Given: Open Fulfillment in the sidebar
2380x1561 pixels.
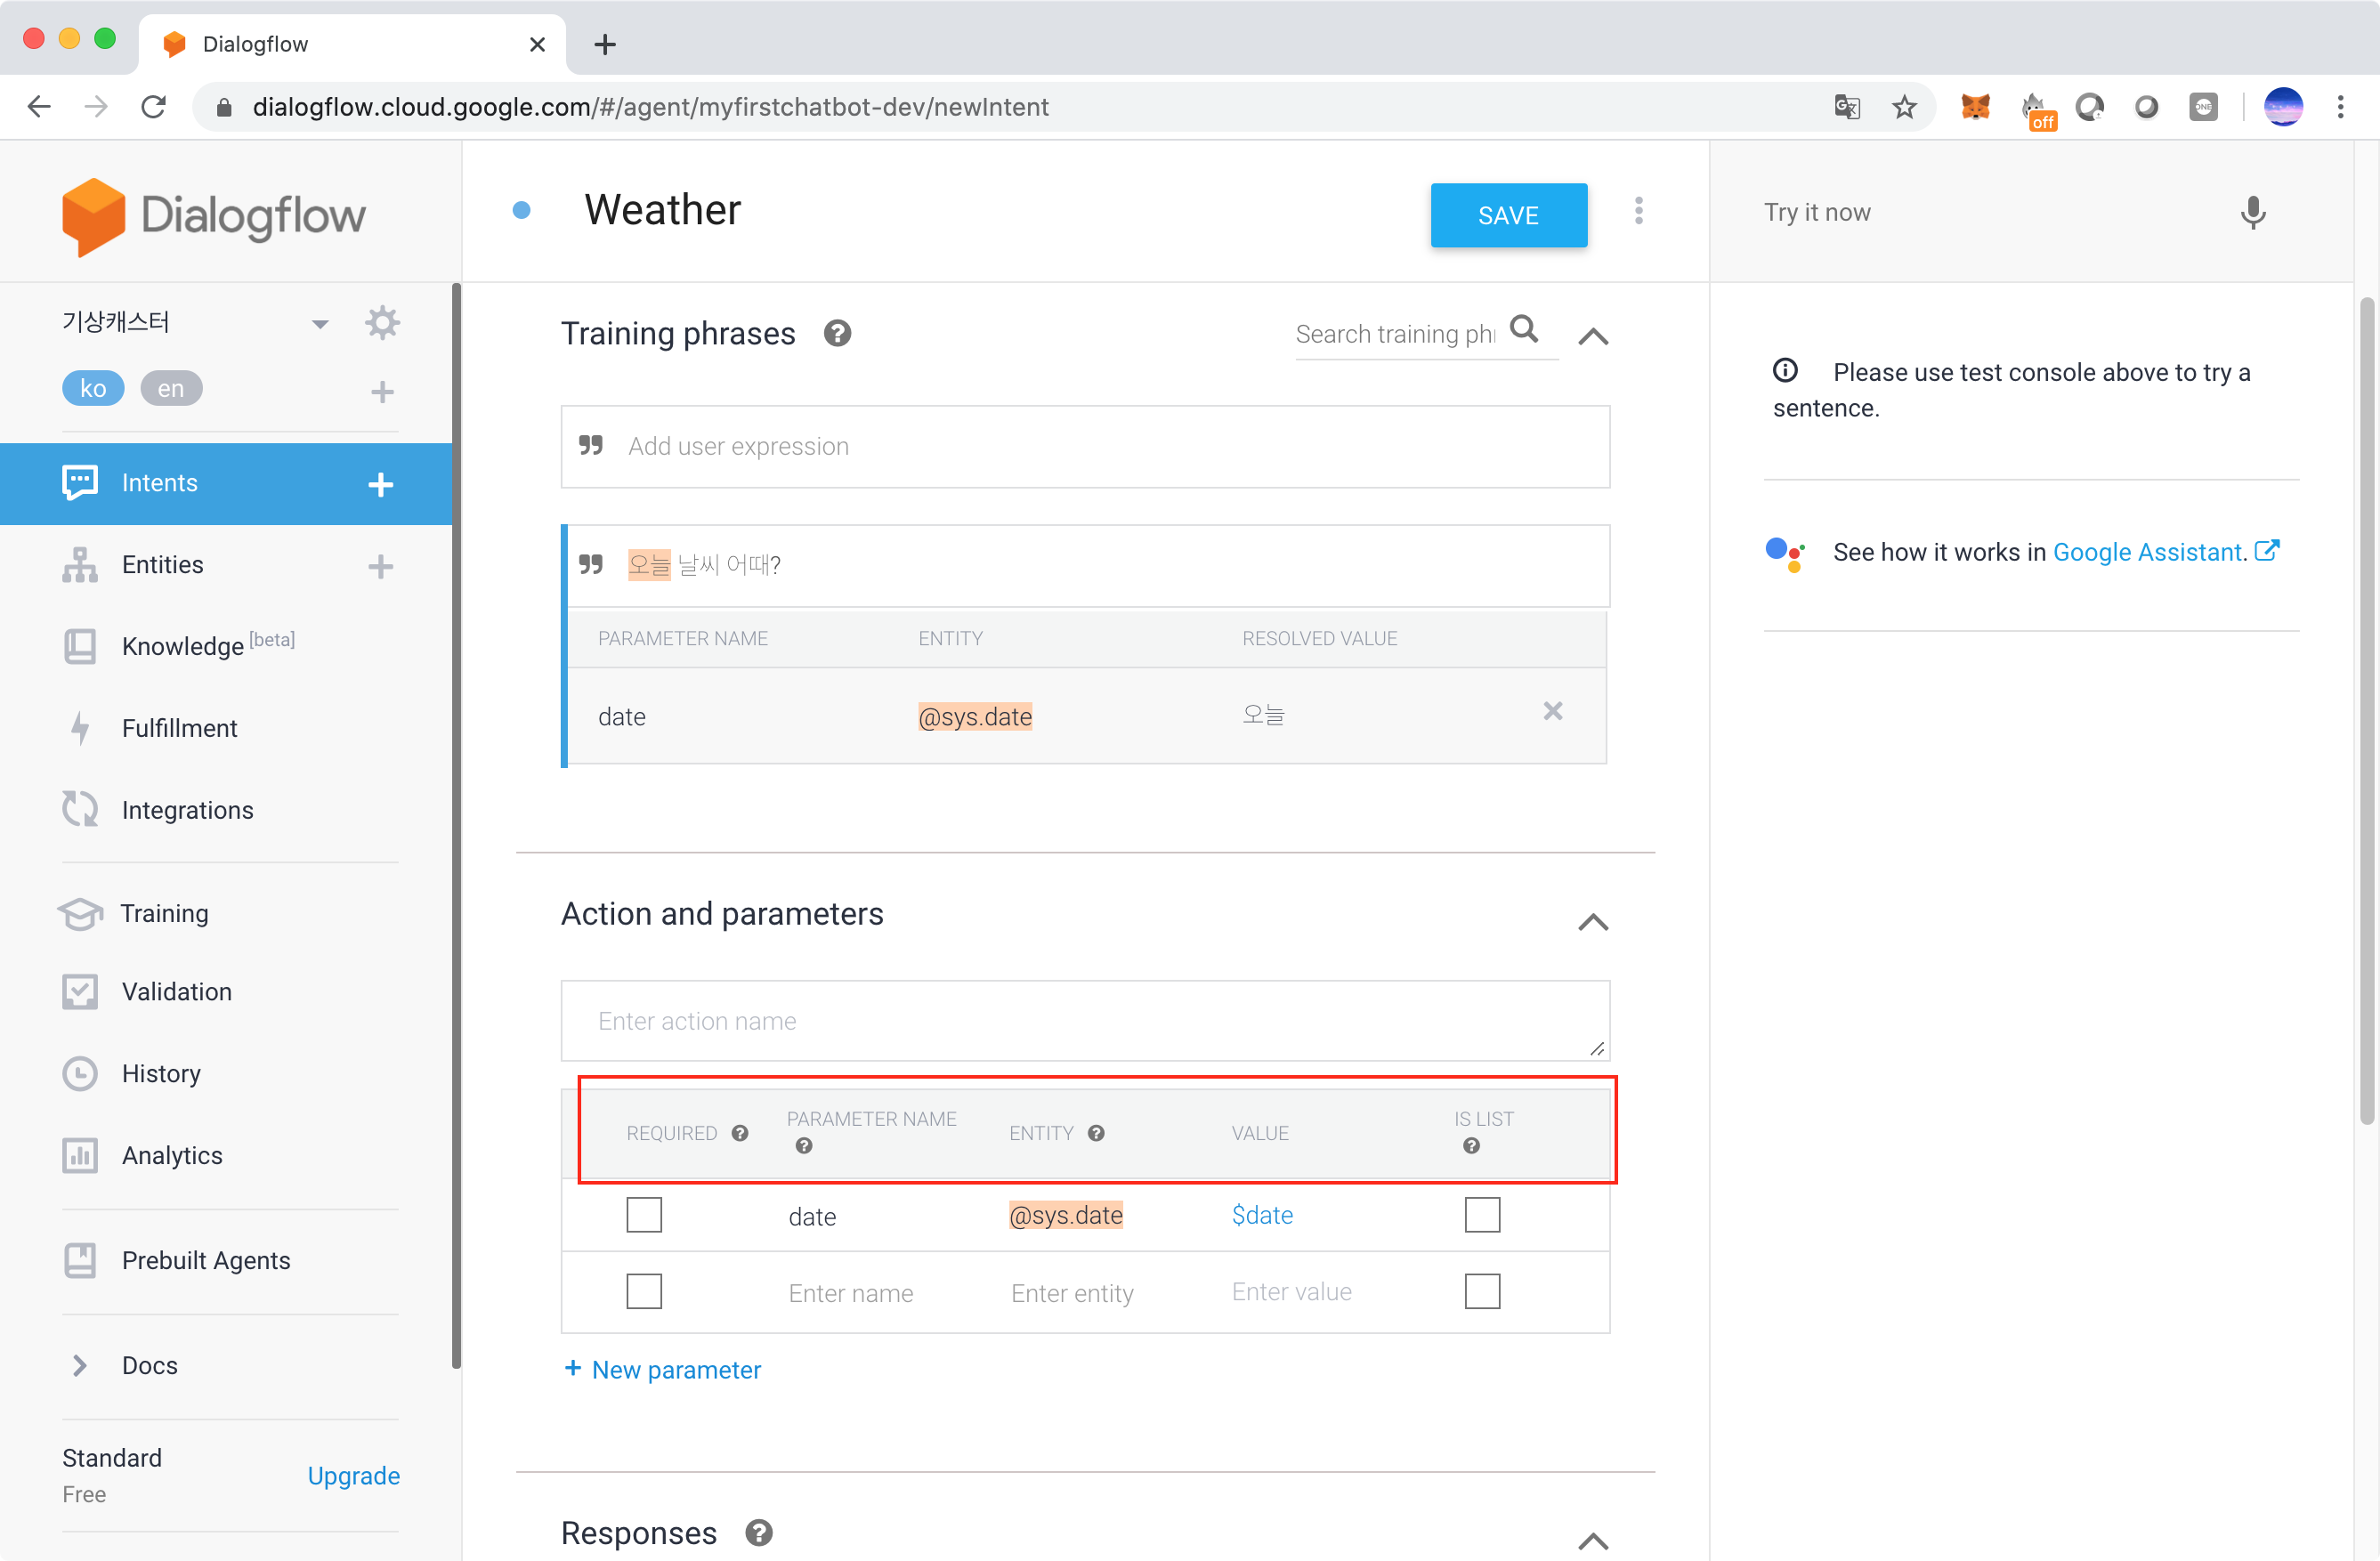Looking at the screenshot, I should (x=179, y=728).
